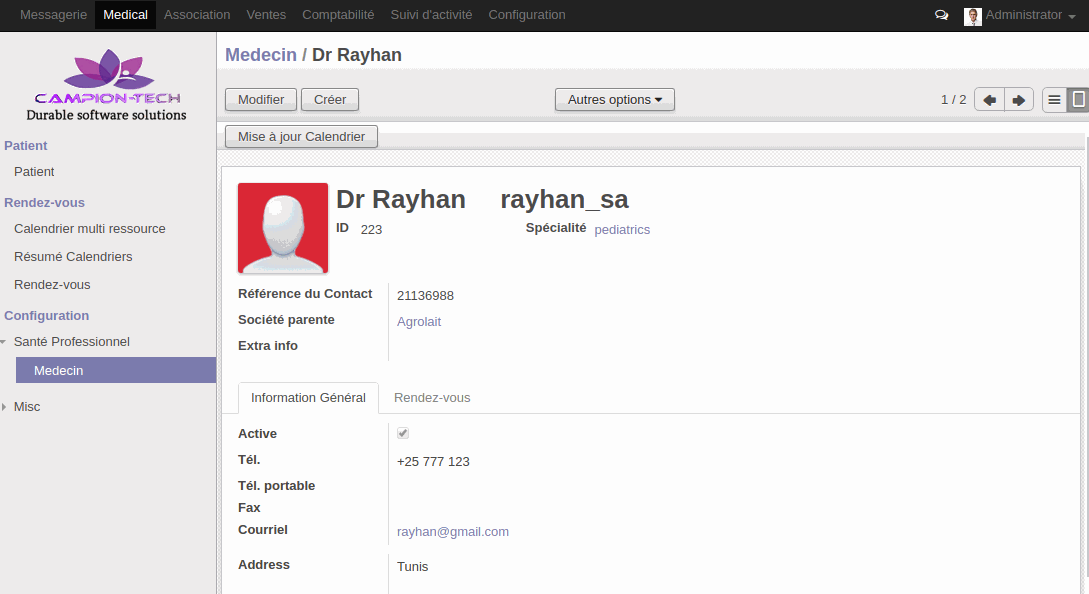
Task: Click the contact reference 21136988
Action: click(425, 295)
